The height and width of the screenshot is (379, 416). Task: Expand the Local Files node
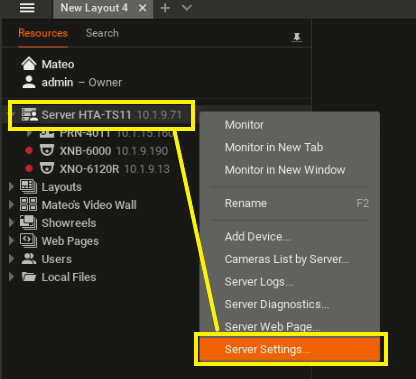11,276
